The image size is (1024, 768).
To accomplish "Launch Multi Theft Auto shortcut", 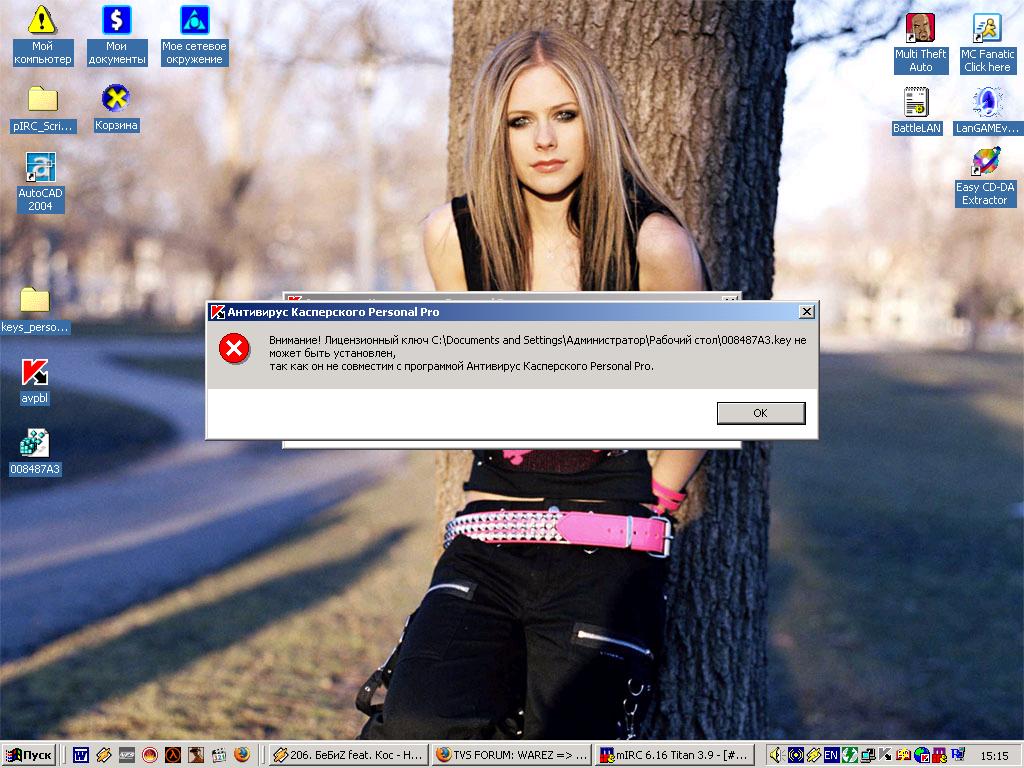I will pyautogui.click(x=920, y=28).
